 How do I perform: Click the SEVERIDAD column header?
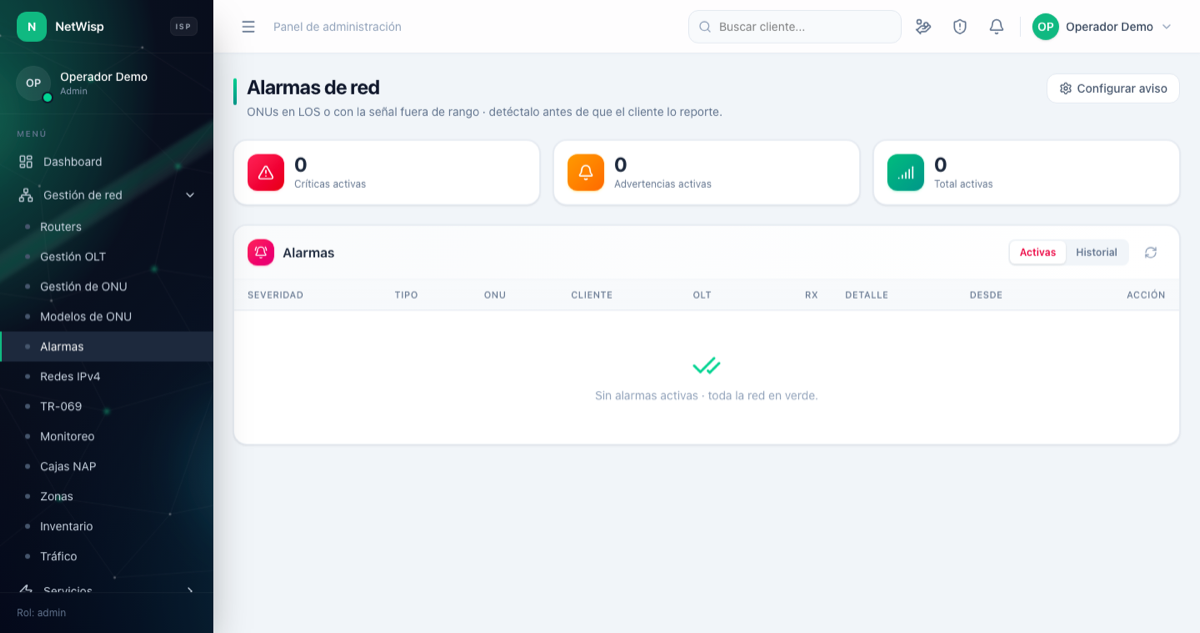pyautogui.click(x=275, y=295)
